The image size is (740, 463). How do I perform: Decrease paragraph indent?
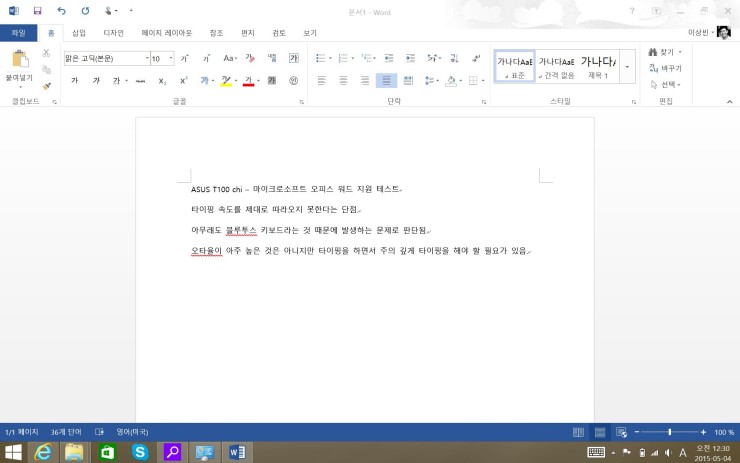(x=389, y=58)
